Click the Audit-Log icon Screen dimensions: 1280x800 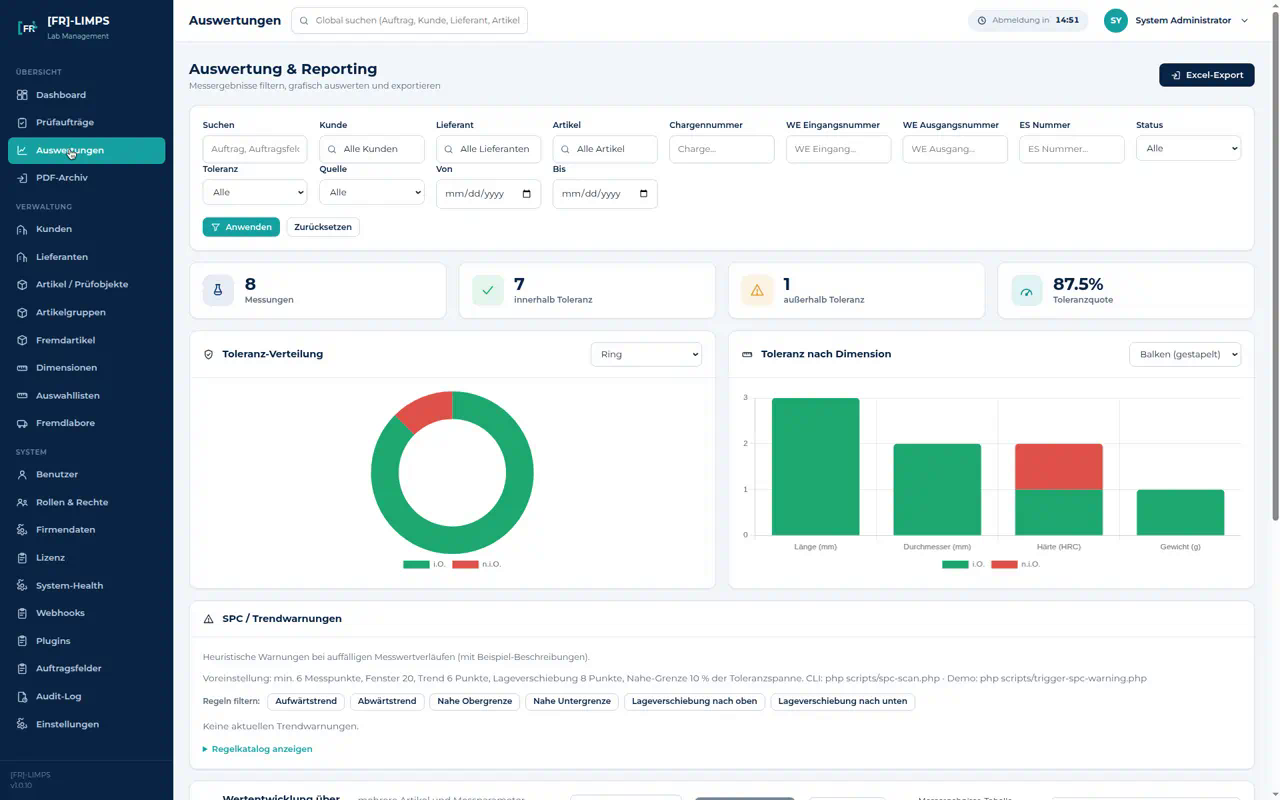[22, 696]
